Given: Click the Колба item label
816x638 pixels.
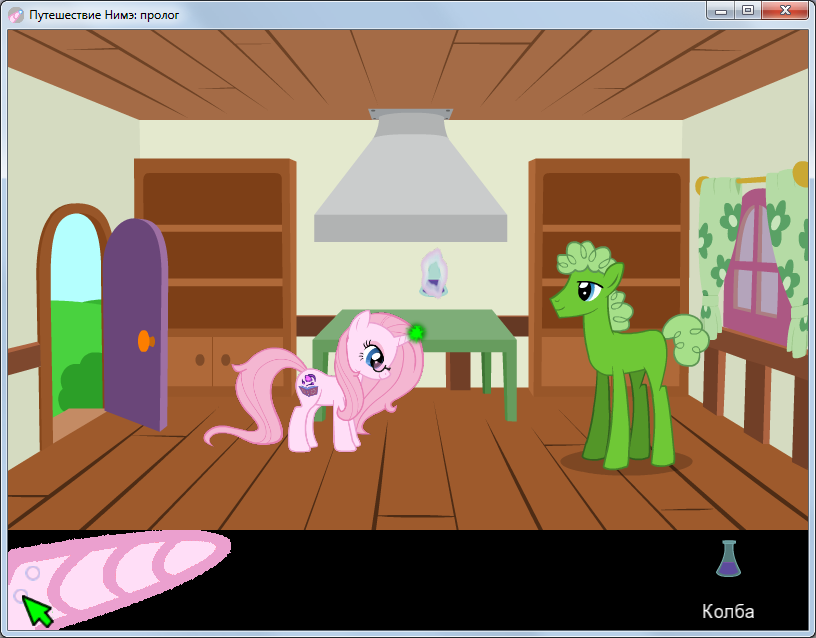Looking at the screenshot, I should coord(728,611).
